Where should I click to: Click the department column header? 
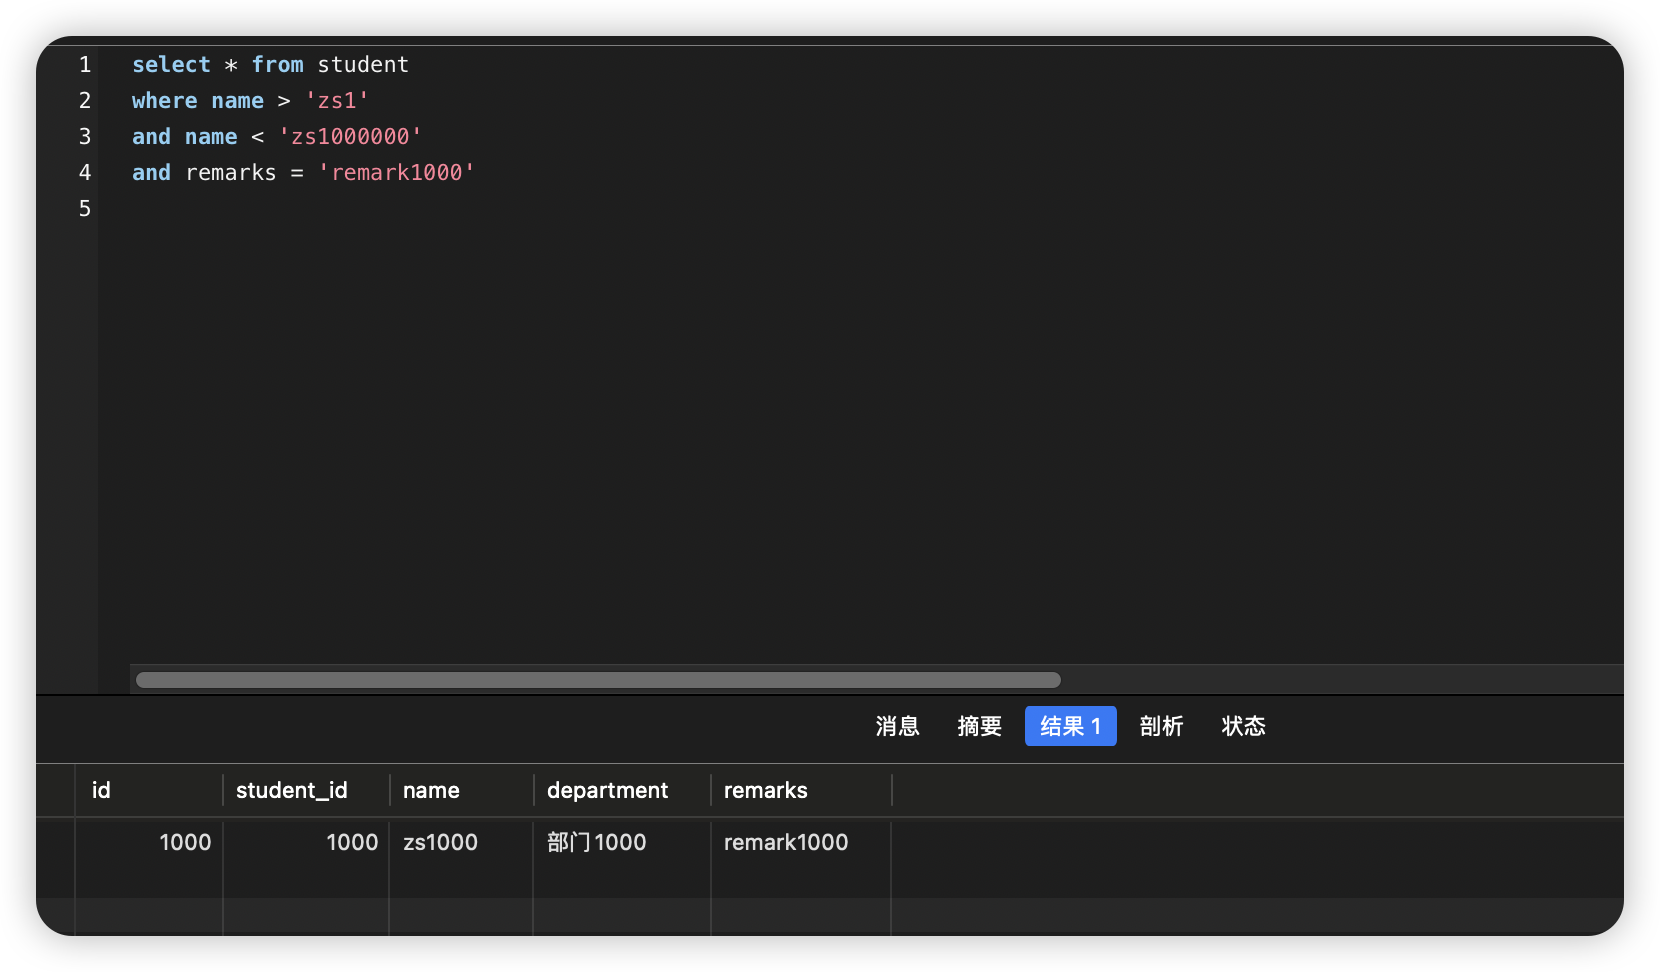622,790
